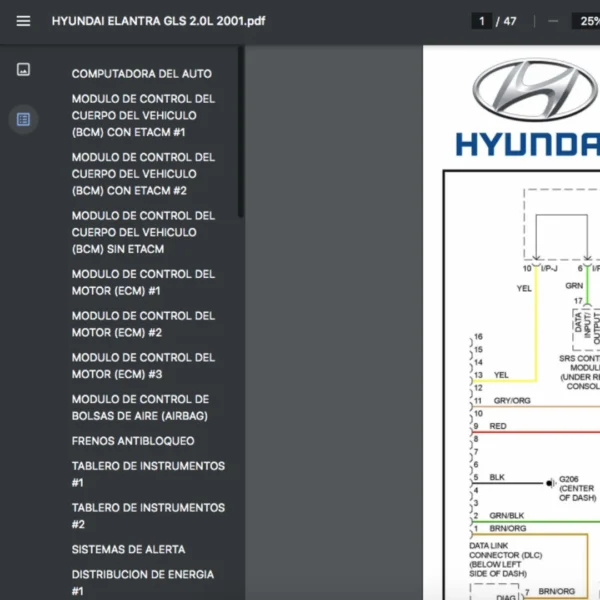Toggle the sidebar with the hamburger menu icon
The image size is (600, 600).
23,21
